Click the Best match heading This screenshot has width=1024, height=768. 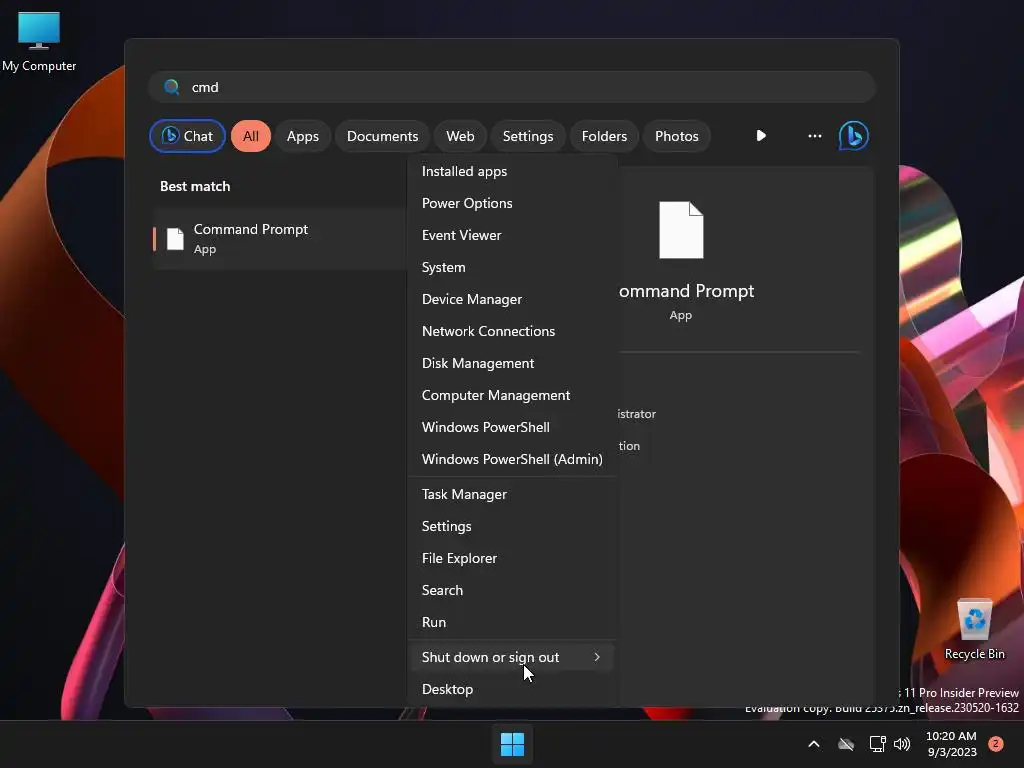[x=195, y=186]
